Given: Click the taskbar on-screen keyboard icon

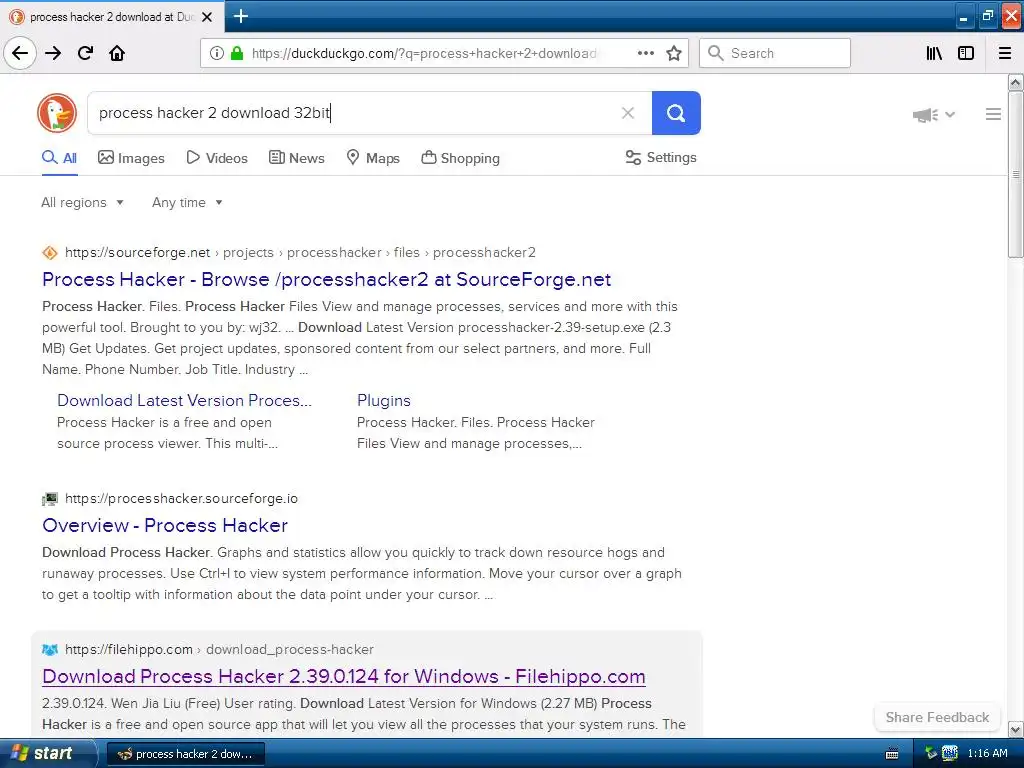Looking at the screenshot, I should [x=891, y=754].
